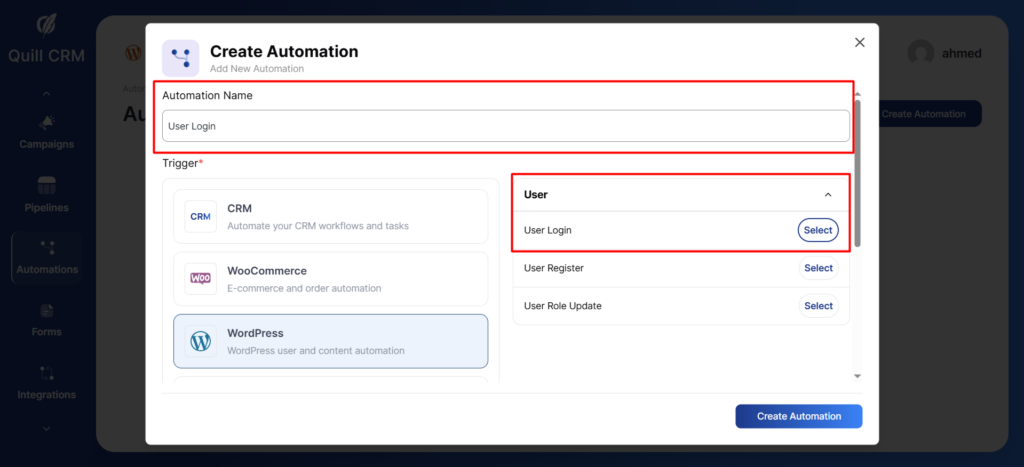Image resolution: width=1024 pixels, height=467 pixels.
Task: Click the CRM trigger logo icon
Action: 201,216
